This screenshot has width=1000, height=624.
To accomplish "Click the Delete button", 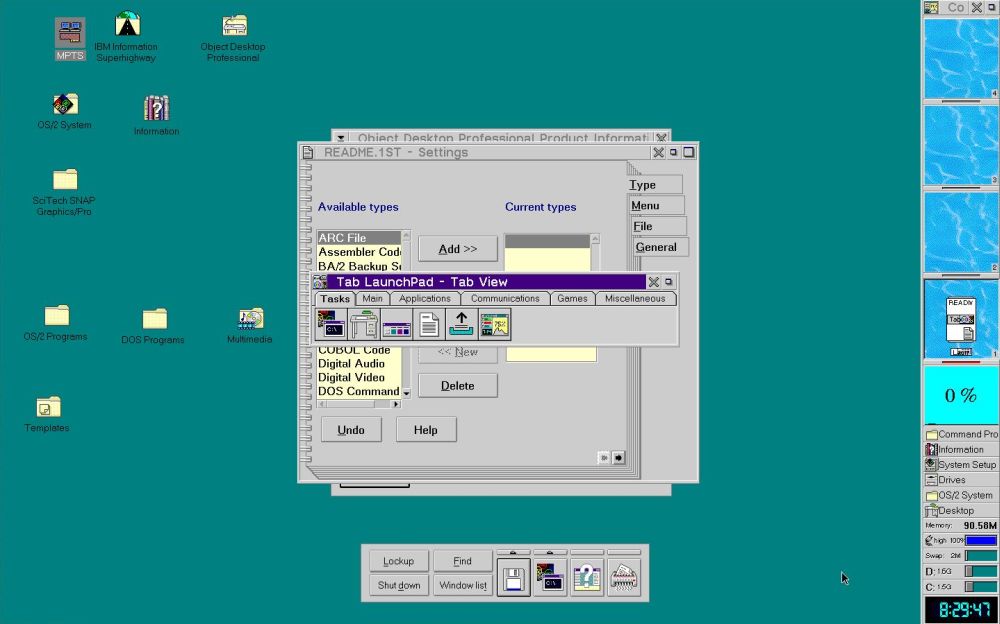I will coord(458,386).
